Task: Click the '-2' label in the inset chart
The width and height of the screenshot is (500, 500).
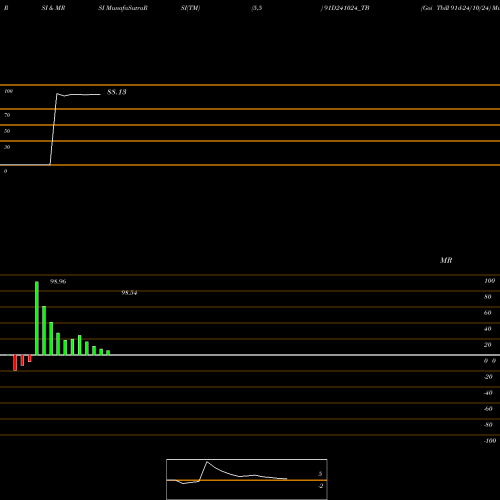Action: click(x=320, y=486)
